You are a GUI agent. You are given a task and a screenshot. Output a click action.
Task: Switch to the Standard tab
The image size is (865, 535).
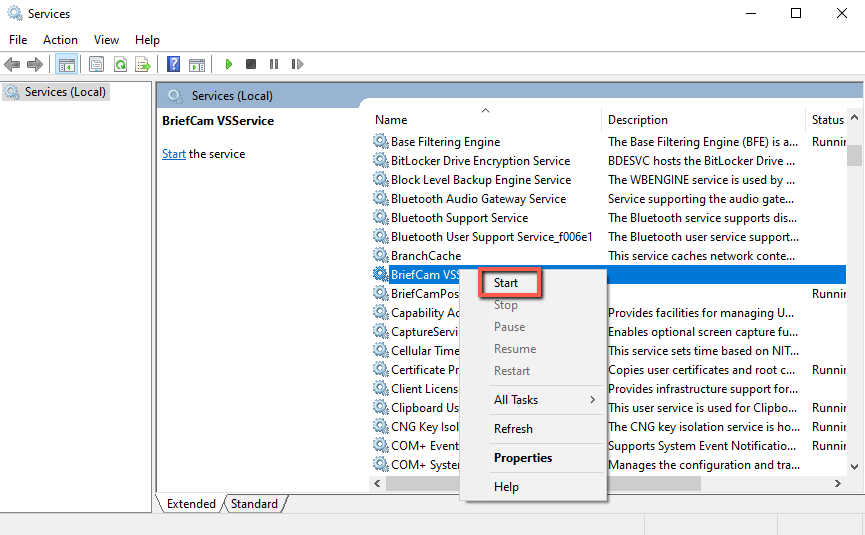[x=254, y=504]
